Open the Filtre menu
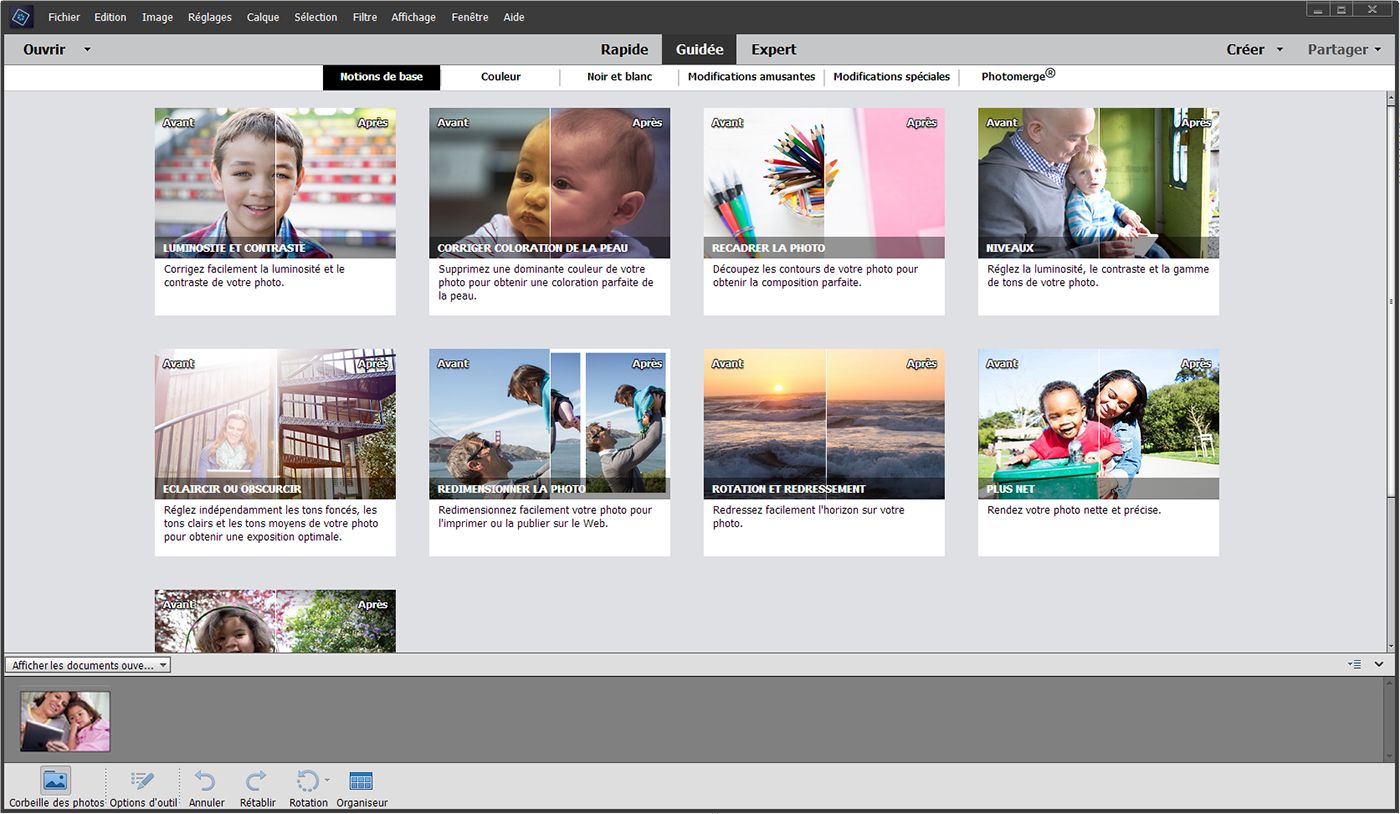Screen dimensions: 1400x814 point(365,17)
